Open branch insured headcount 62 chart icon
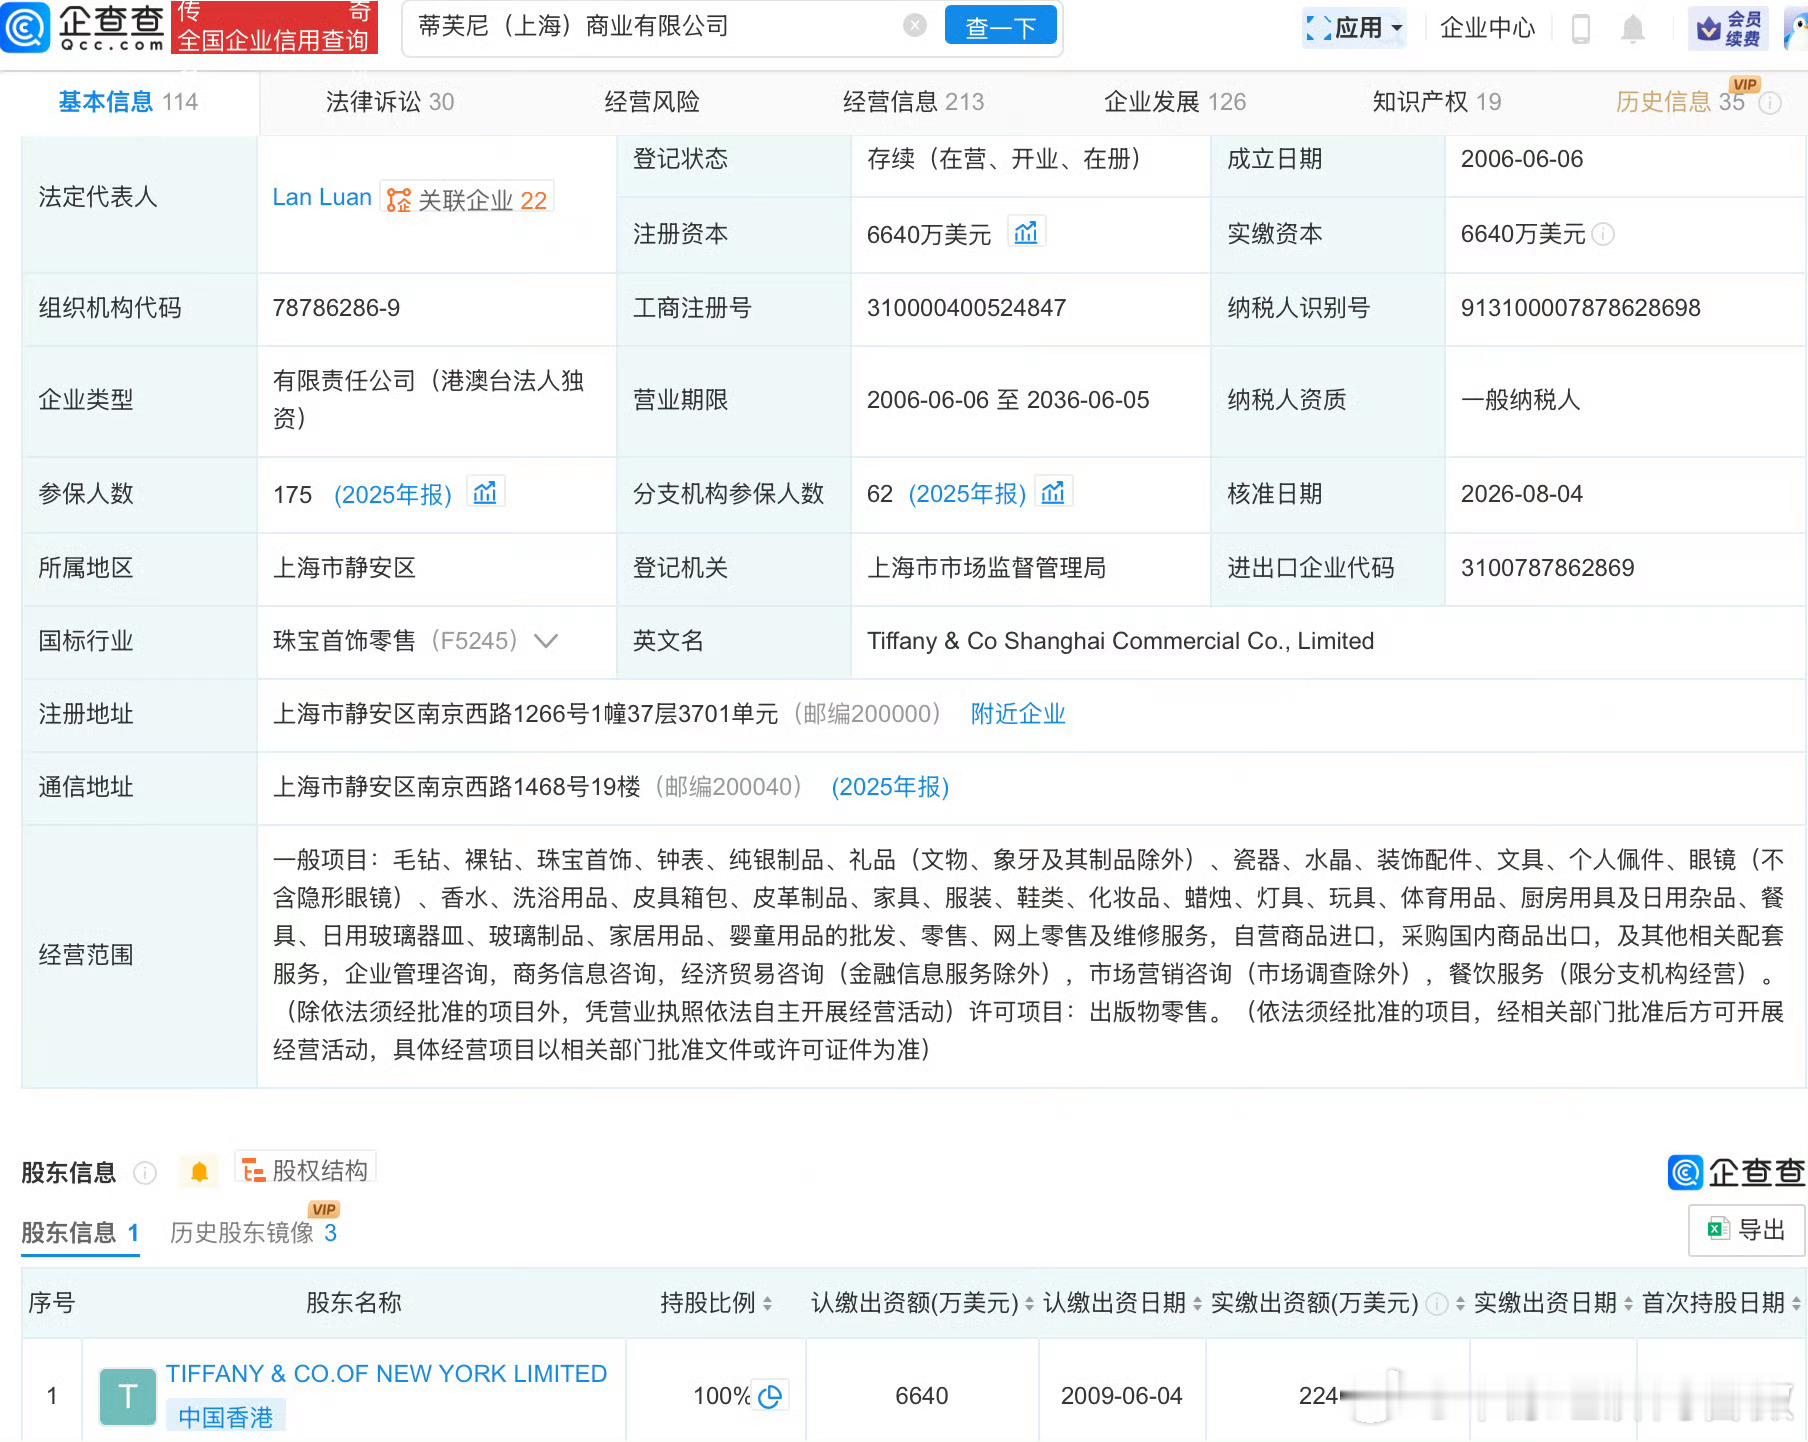The height and width of the screenshot is (1442, 1808). coord(1053,493)
